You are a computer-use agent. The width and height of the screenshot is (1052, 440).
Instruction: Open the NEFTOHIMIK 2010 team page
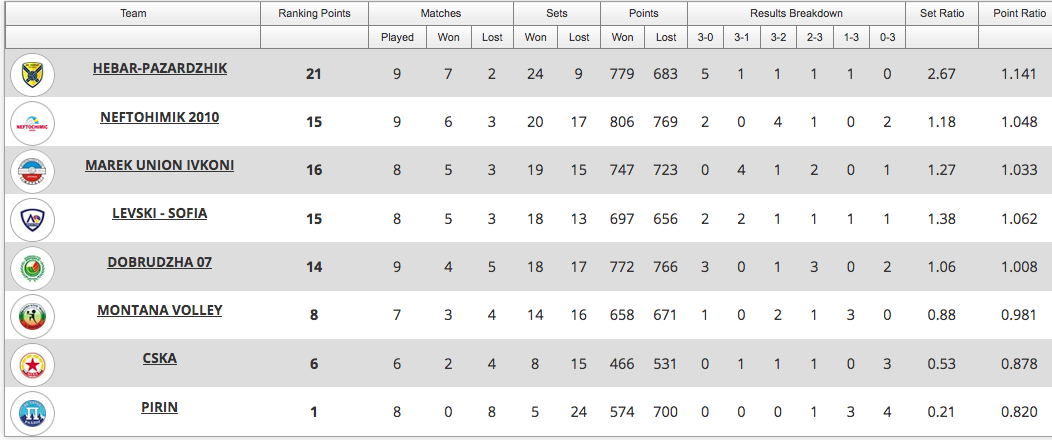click(160, 117)
